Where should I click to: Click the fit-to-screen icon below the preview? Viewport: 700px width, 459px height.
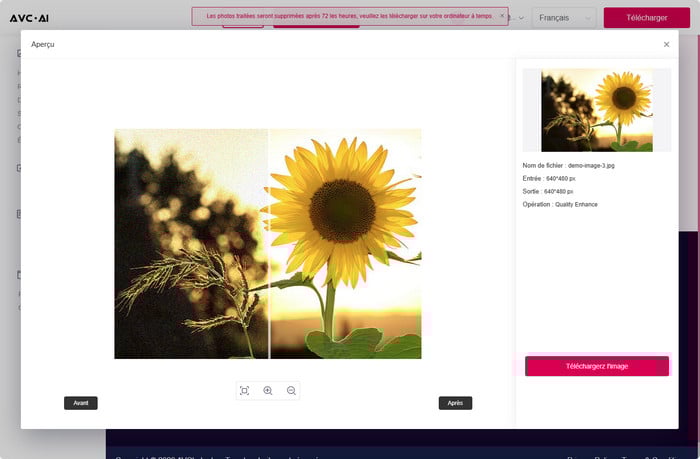pyautogui.click(x=244, y=391)
